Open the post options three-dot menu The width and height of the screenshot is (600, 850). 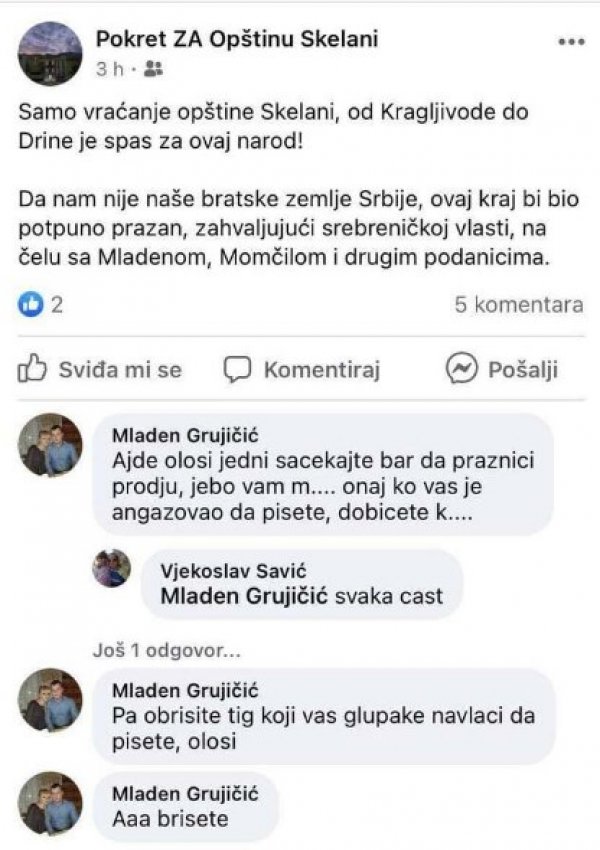570,43
